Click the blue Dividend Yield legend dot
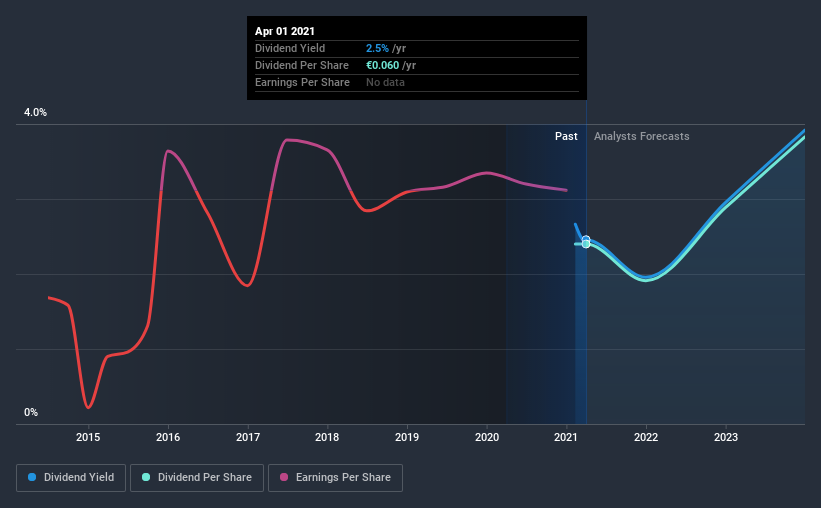The height and width of the screenshot is (508, 821). point(32,477)
